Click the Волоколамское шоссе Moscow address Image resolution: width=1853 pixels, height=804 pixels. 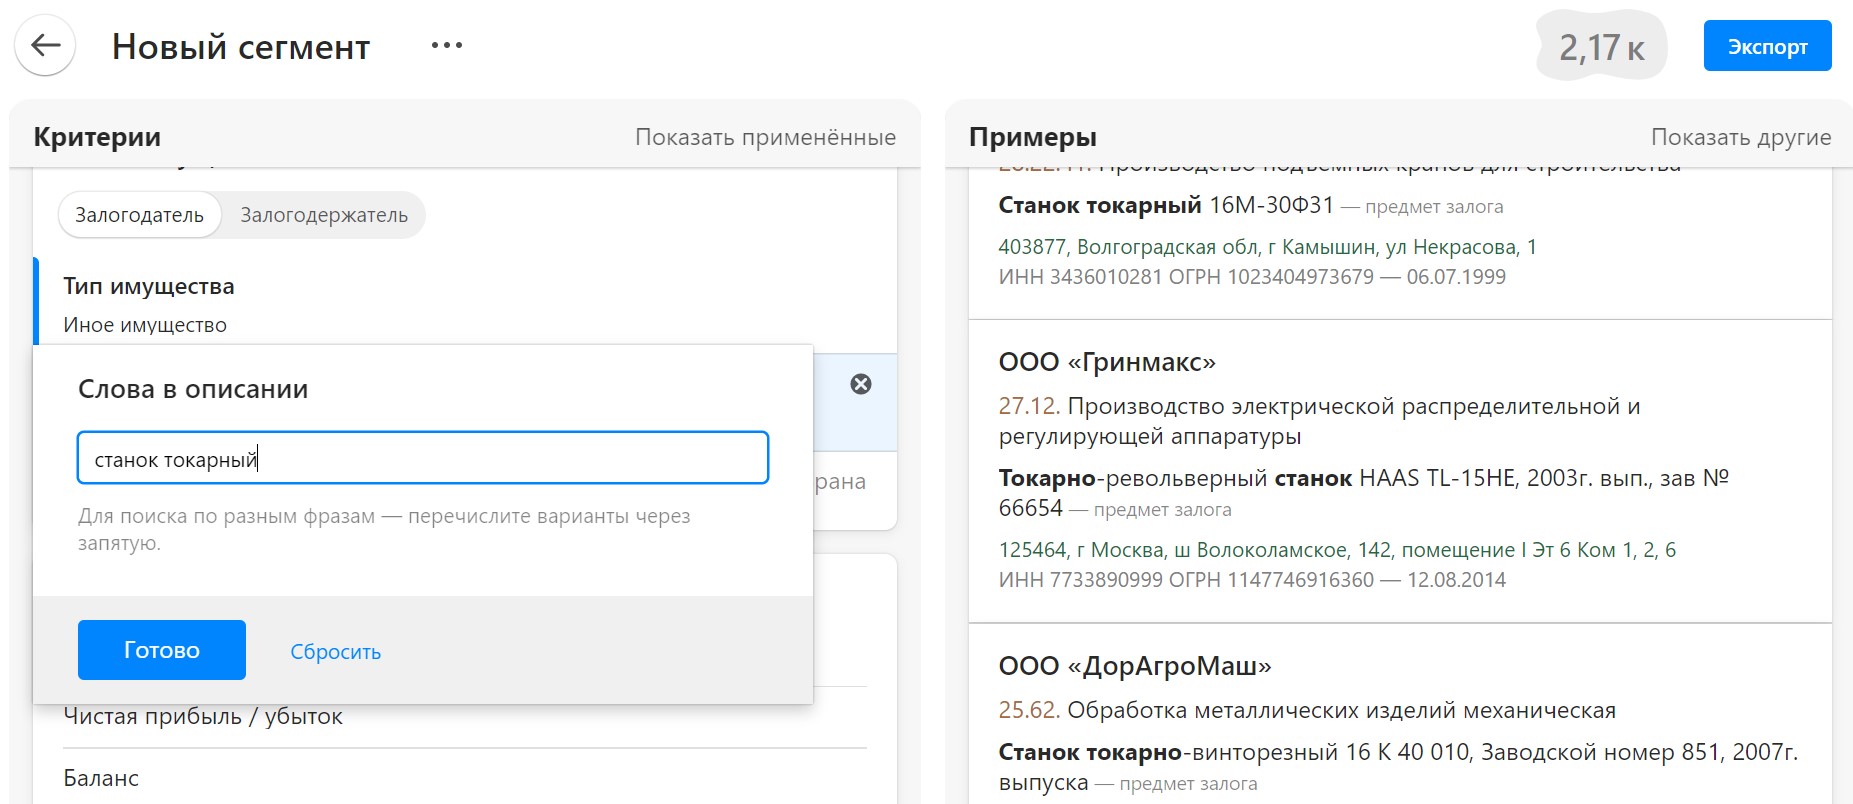pos(1336,550)
